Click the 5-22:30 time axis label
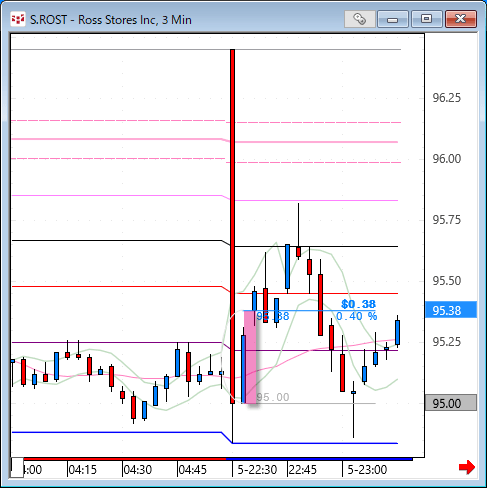The width and height of the screenshot is (487, 488). pos(257,470)
